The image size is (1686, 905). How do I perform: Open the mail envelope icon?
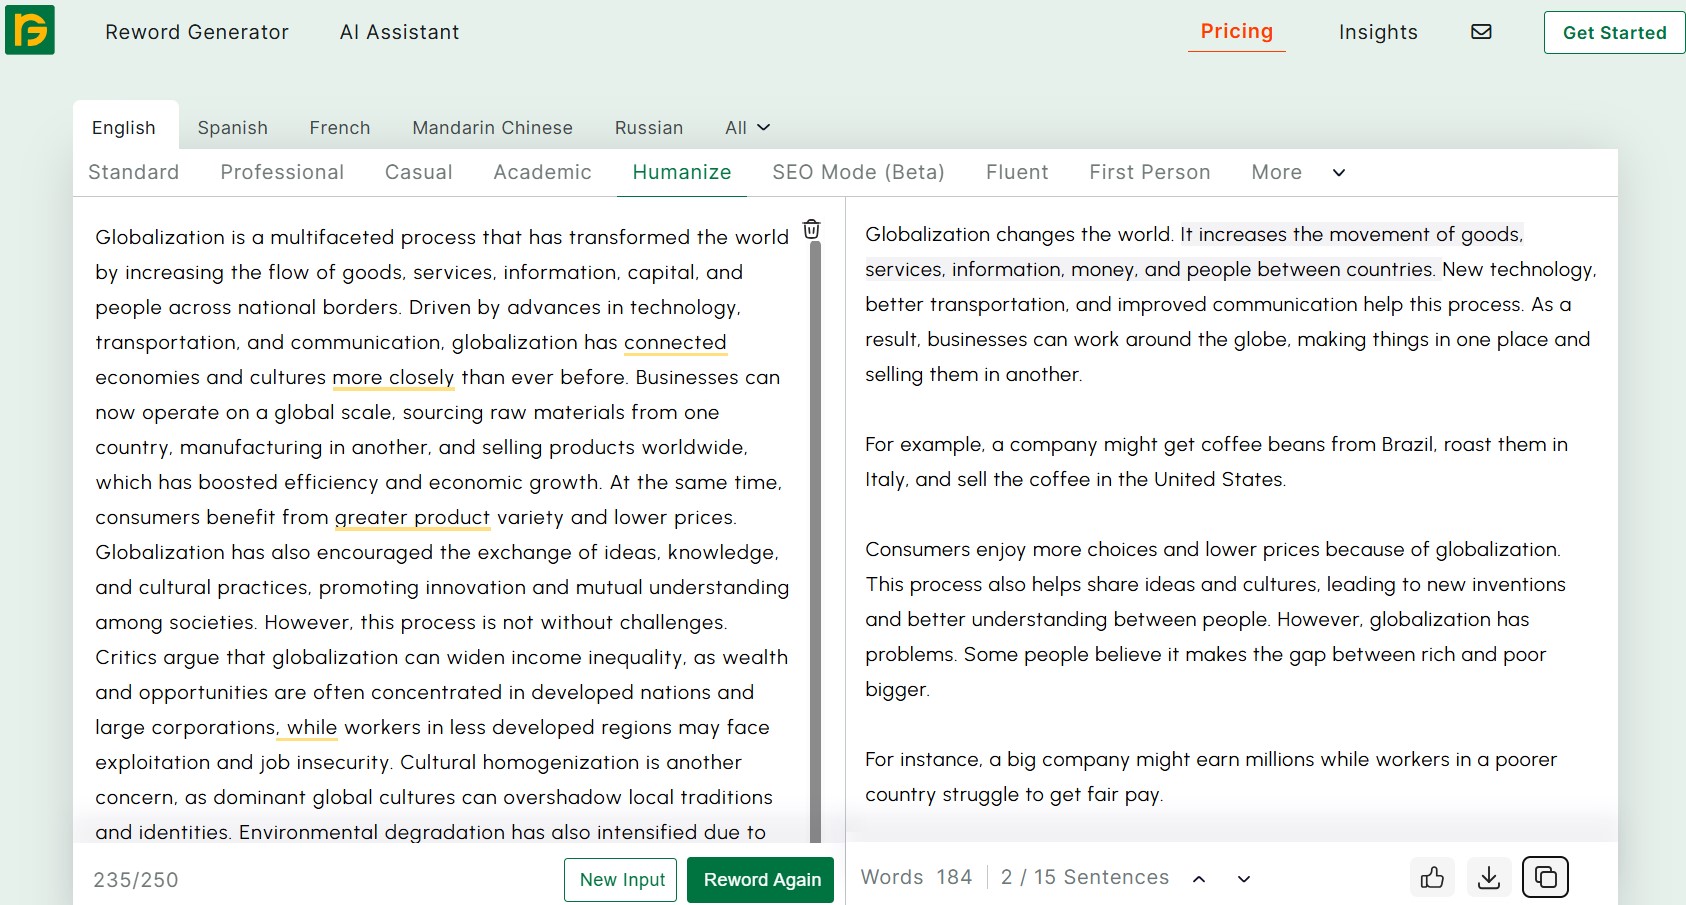(1481, 32)
